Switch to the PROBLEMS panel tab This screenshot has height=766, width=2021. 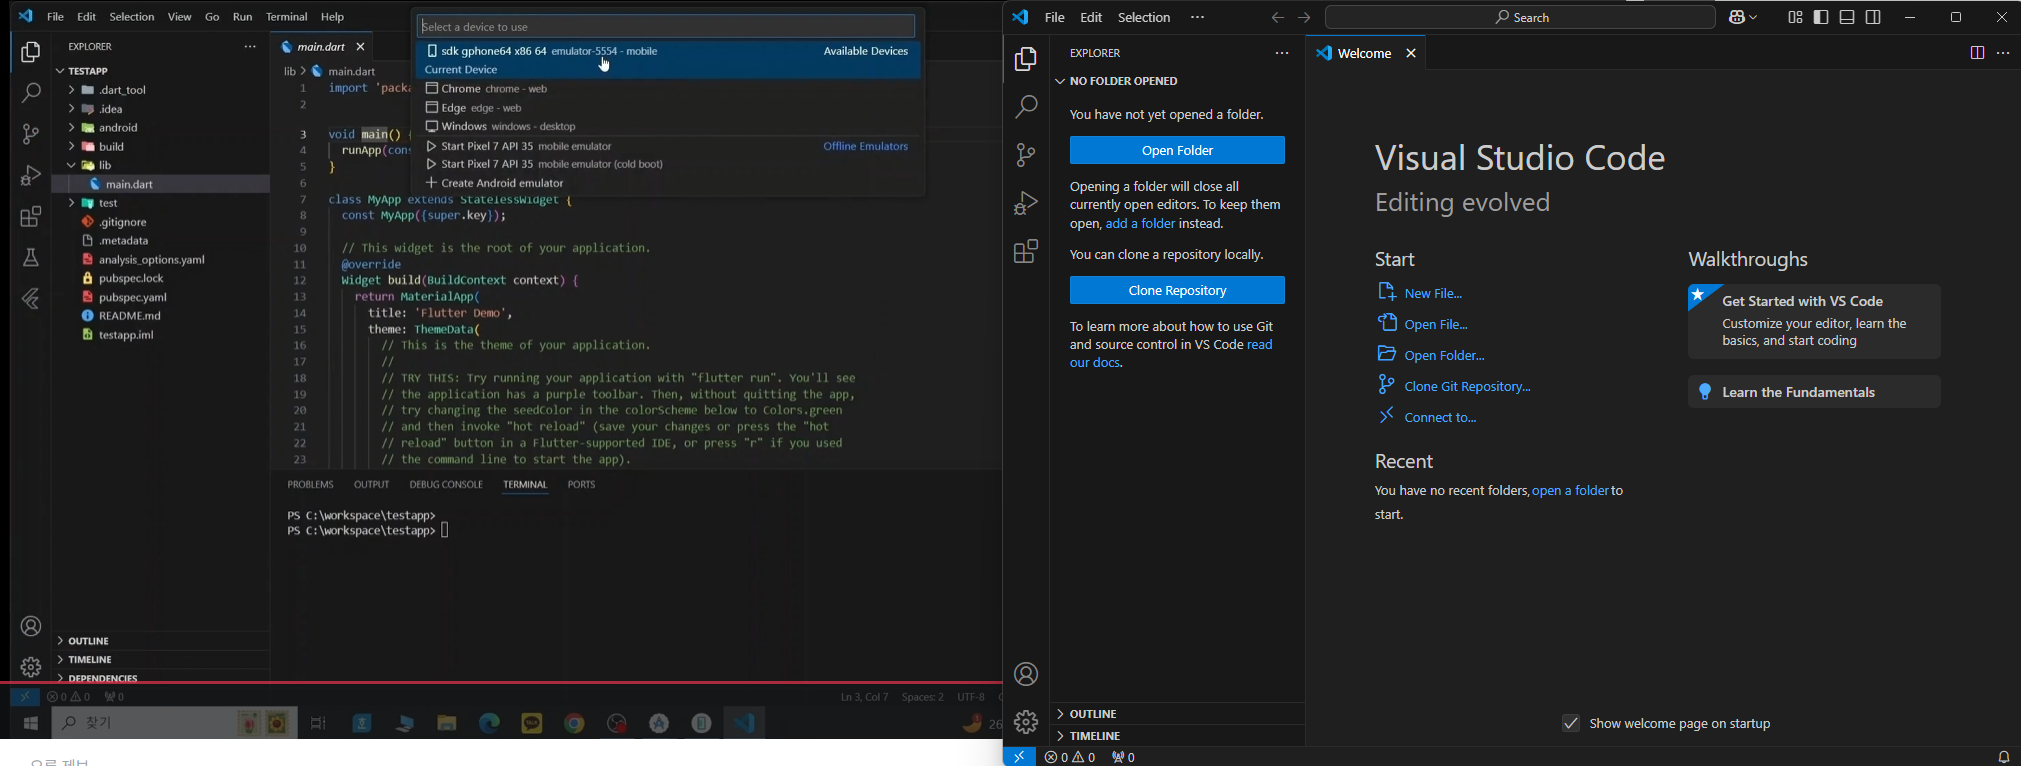310,484
